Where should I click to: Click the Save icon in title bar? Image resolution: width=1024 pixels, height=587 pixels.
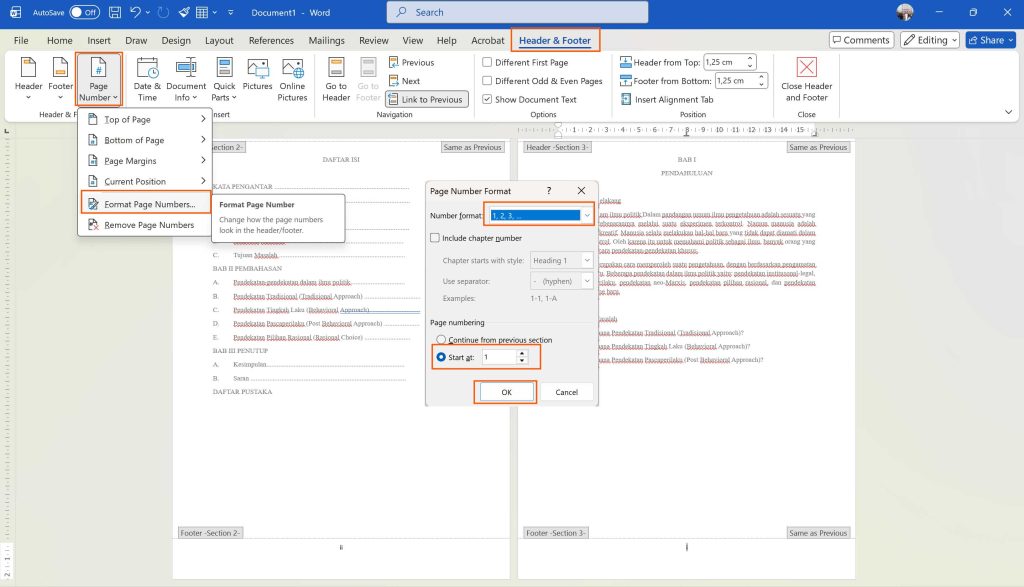click(115, 12)
